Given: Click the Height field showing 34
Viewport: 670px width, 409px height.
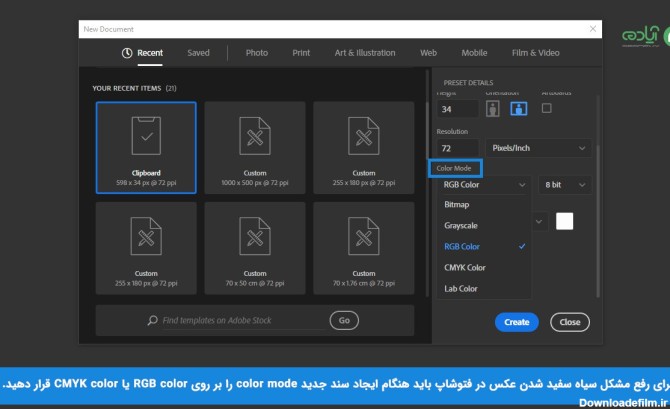Looking at the screenshot, I should 457,109.
